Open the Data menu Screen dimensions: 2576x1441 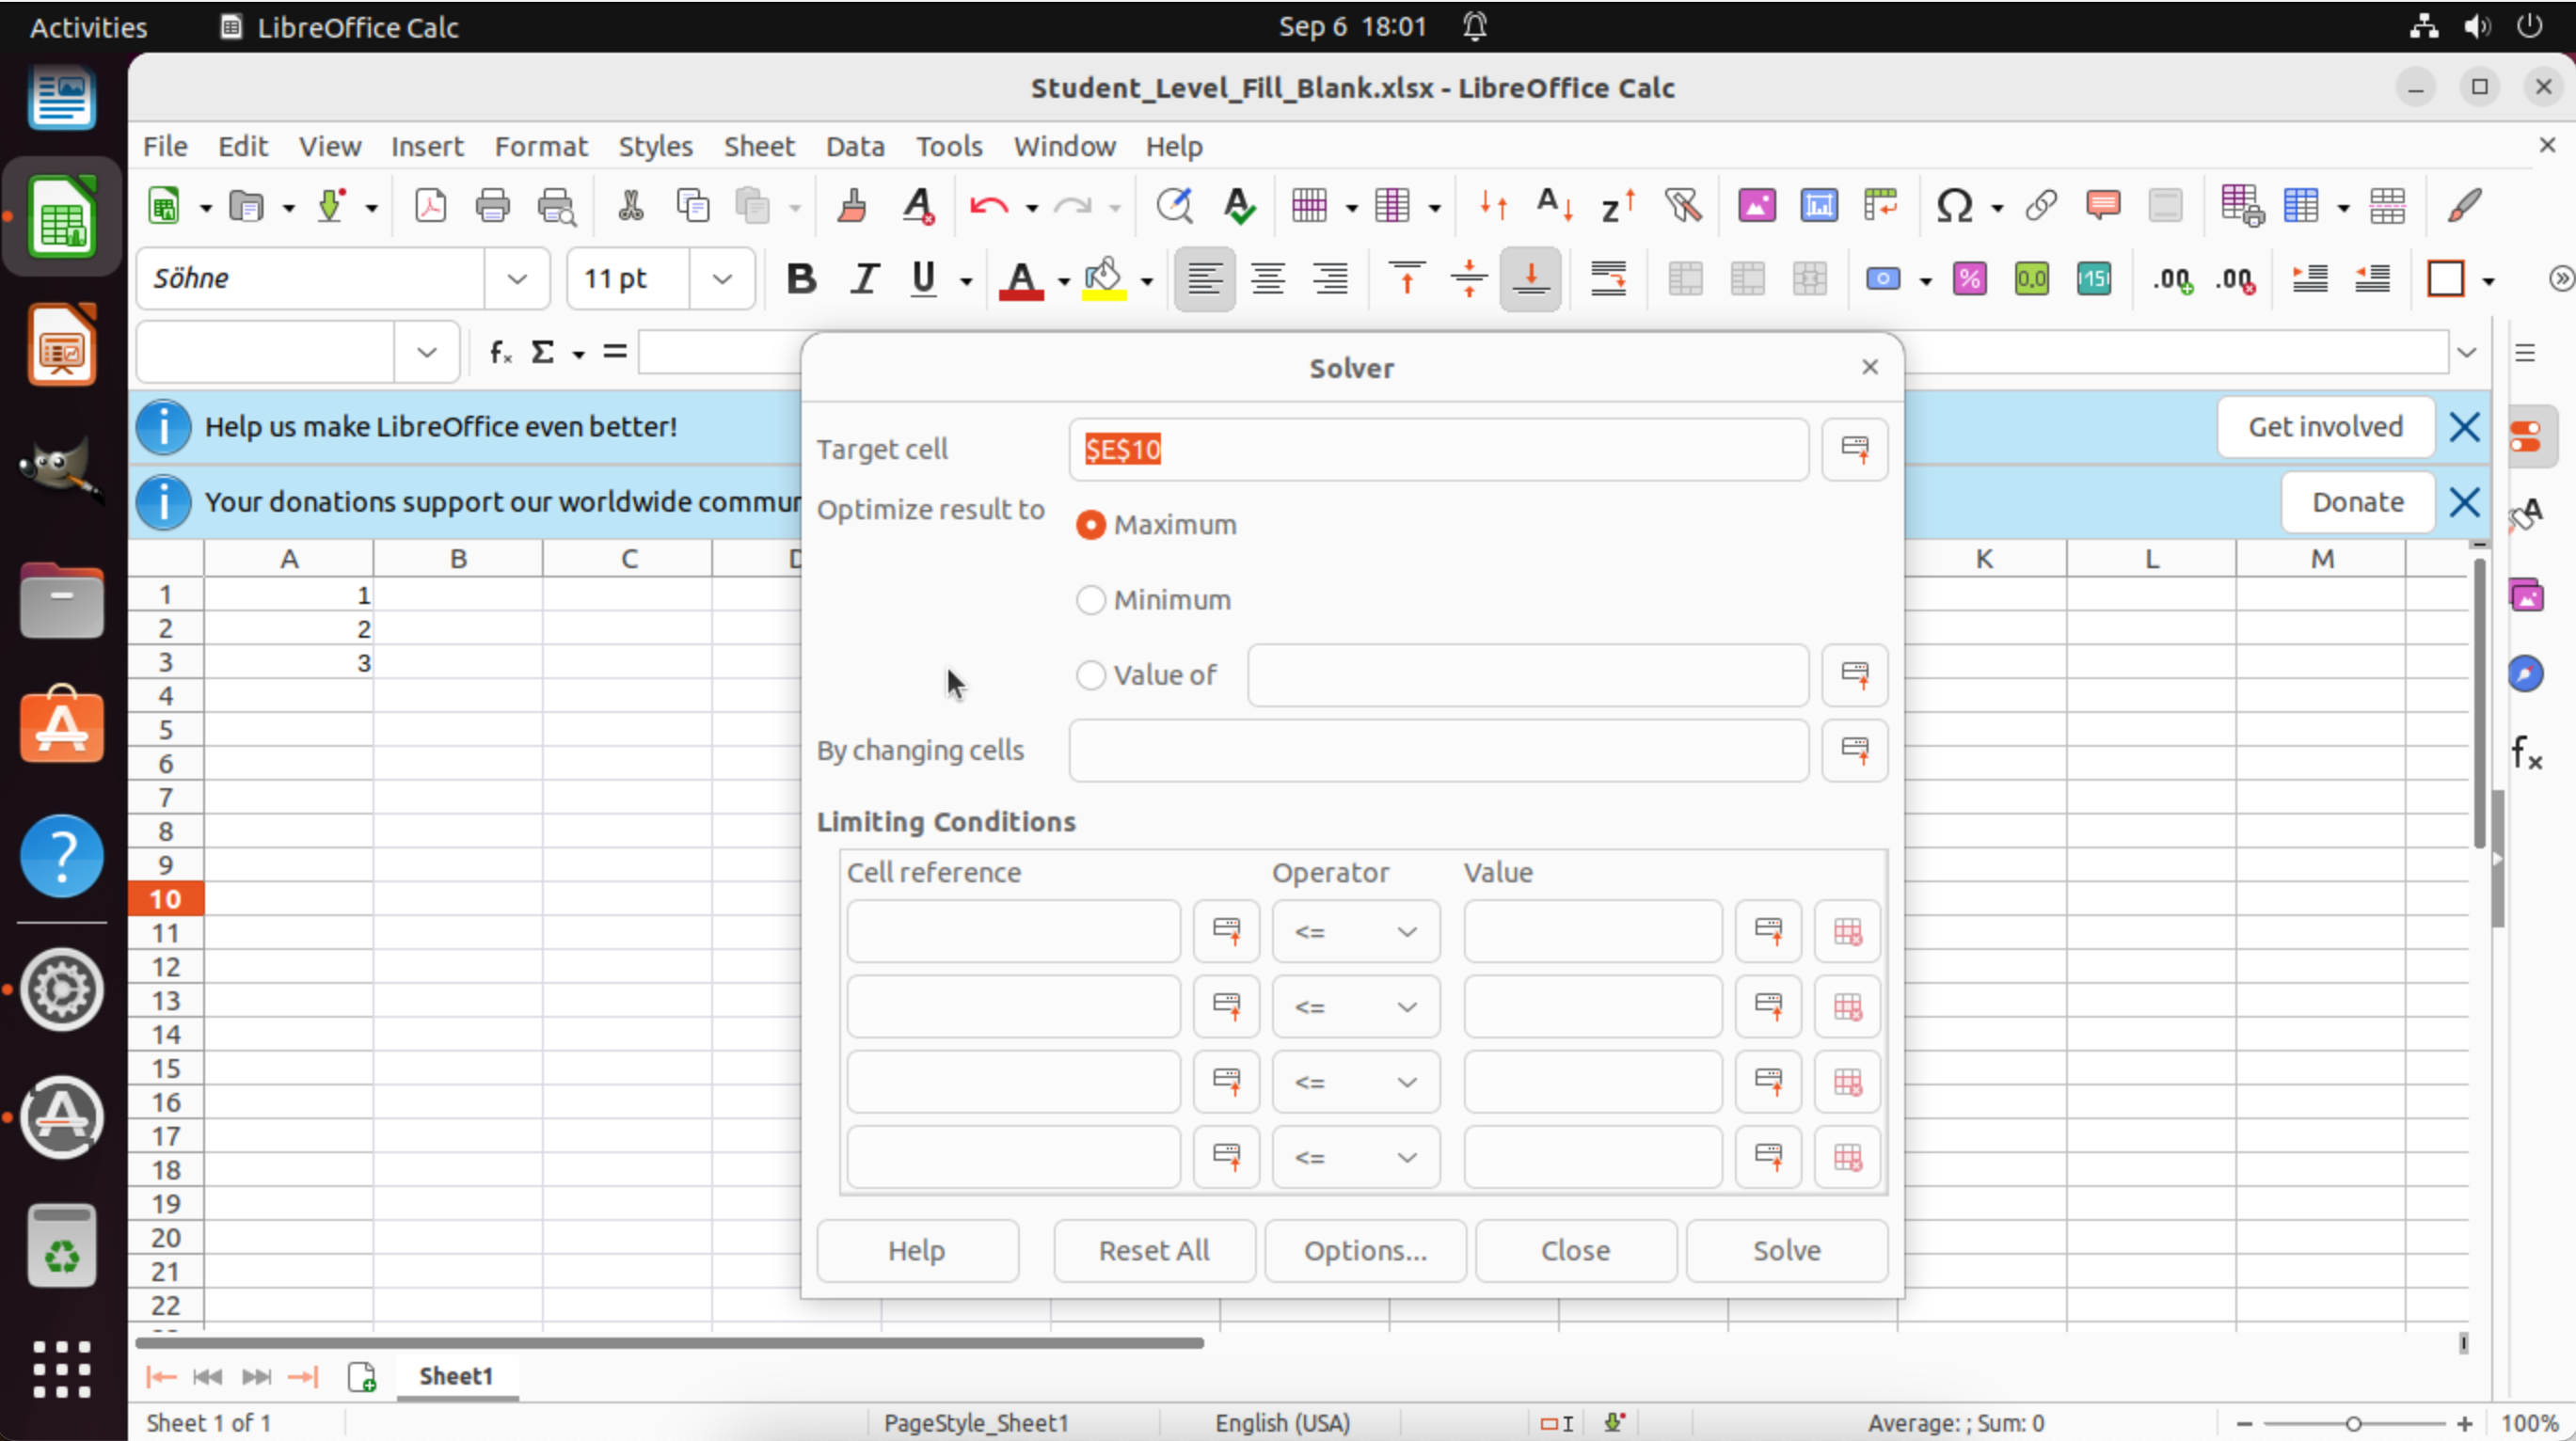tap(854, 146)
